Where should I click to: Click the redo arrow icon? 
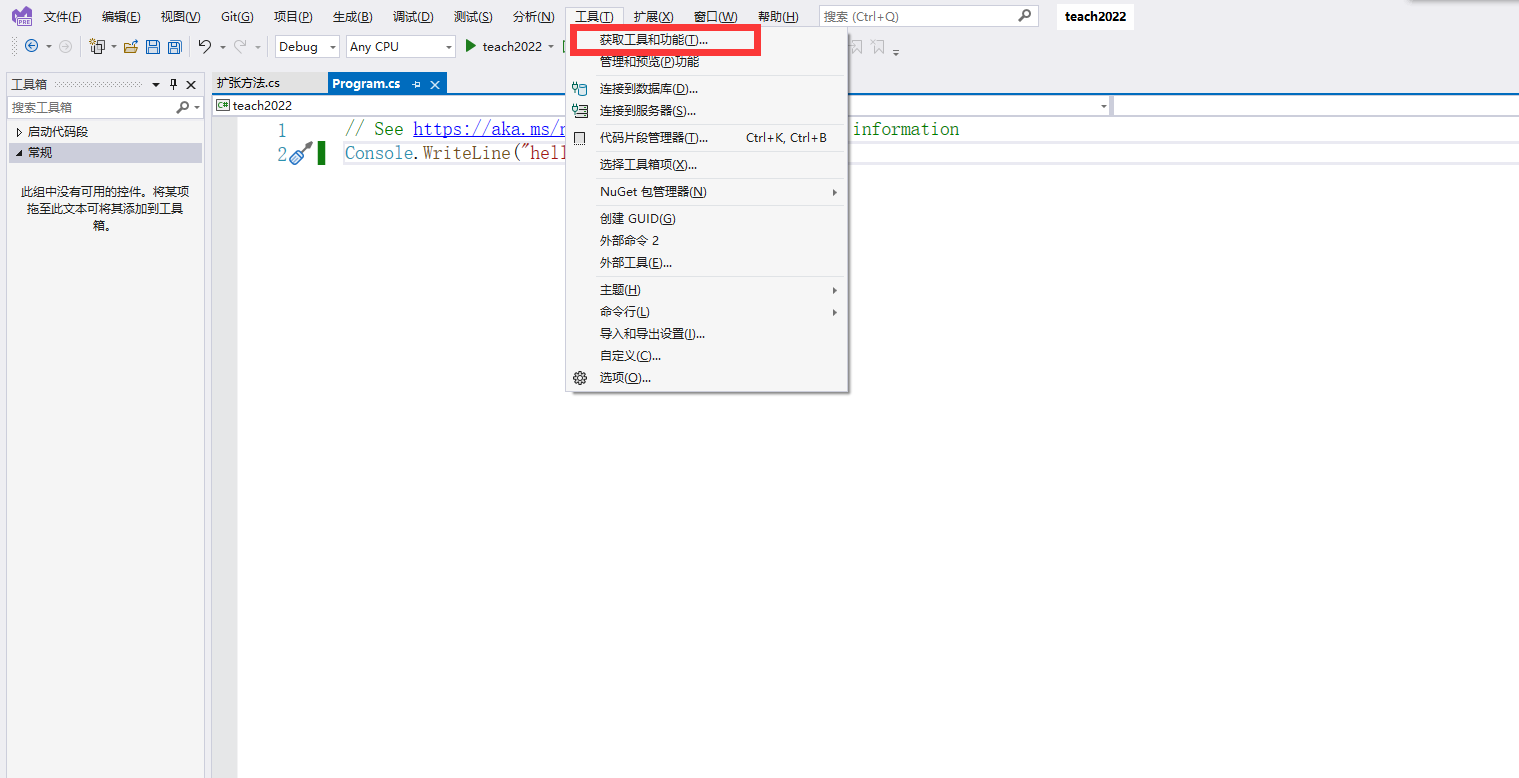click(x=240, y=46)
